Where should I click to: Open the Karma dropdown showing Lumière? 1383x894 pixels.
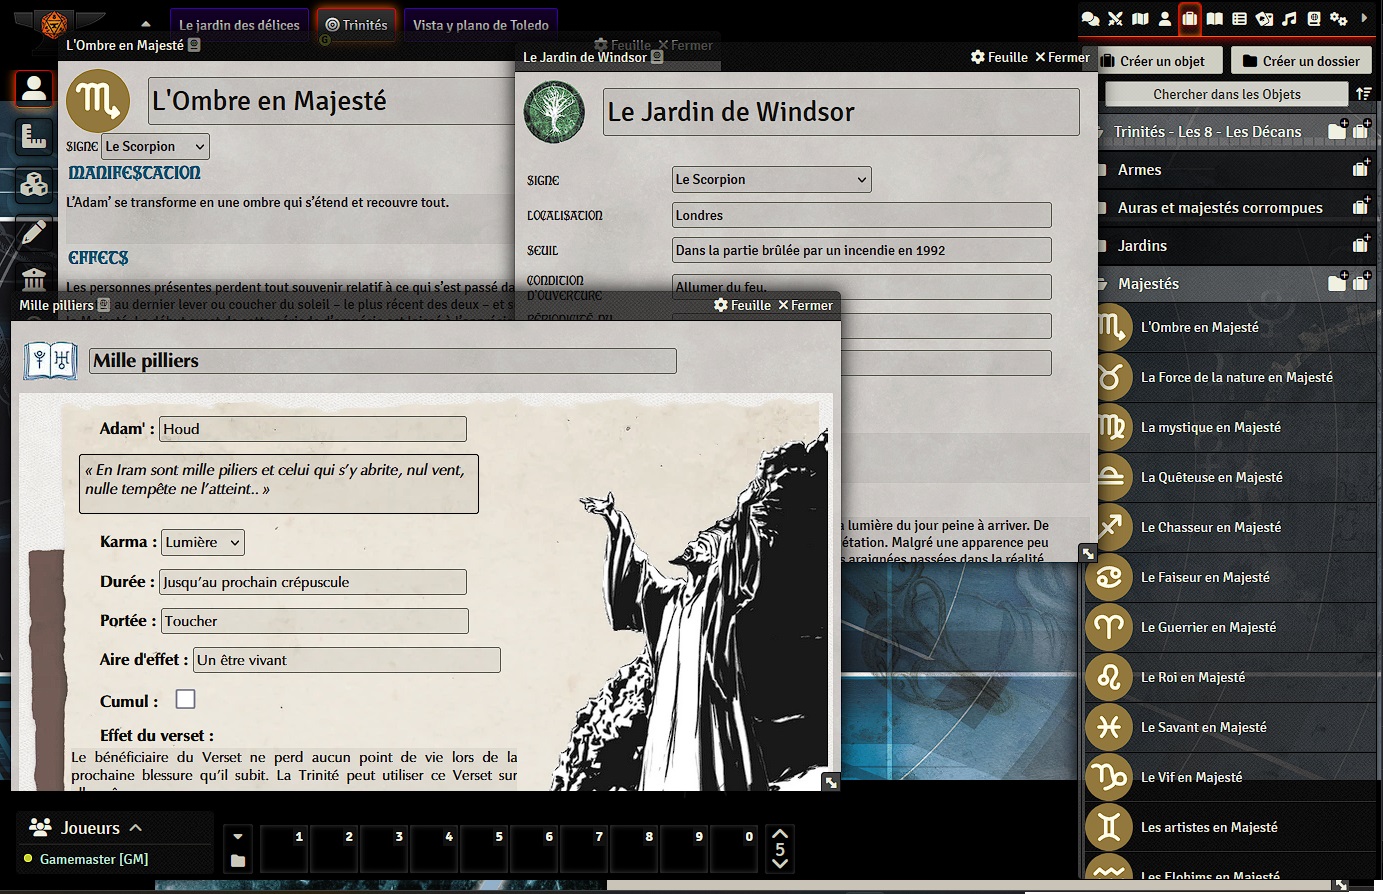(x=203, y=542)
